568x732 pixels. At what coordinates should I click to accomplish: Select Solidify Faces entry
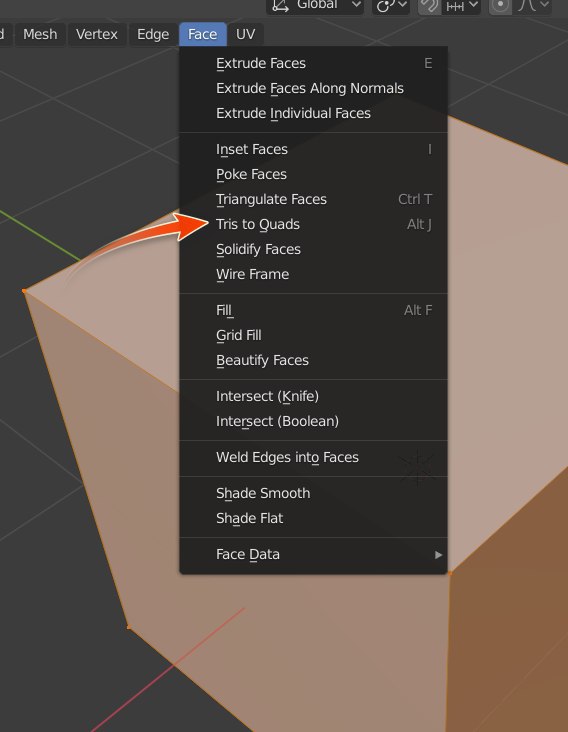(x=313, y=249)
